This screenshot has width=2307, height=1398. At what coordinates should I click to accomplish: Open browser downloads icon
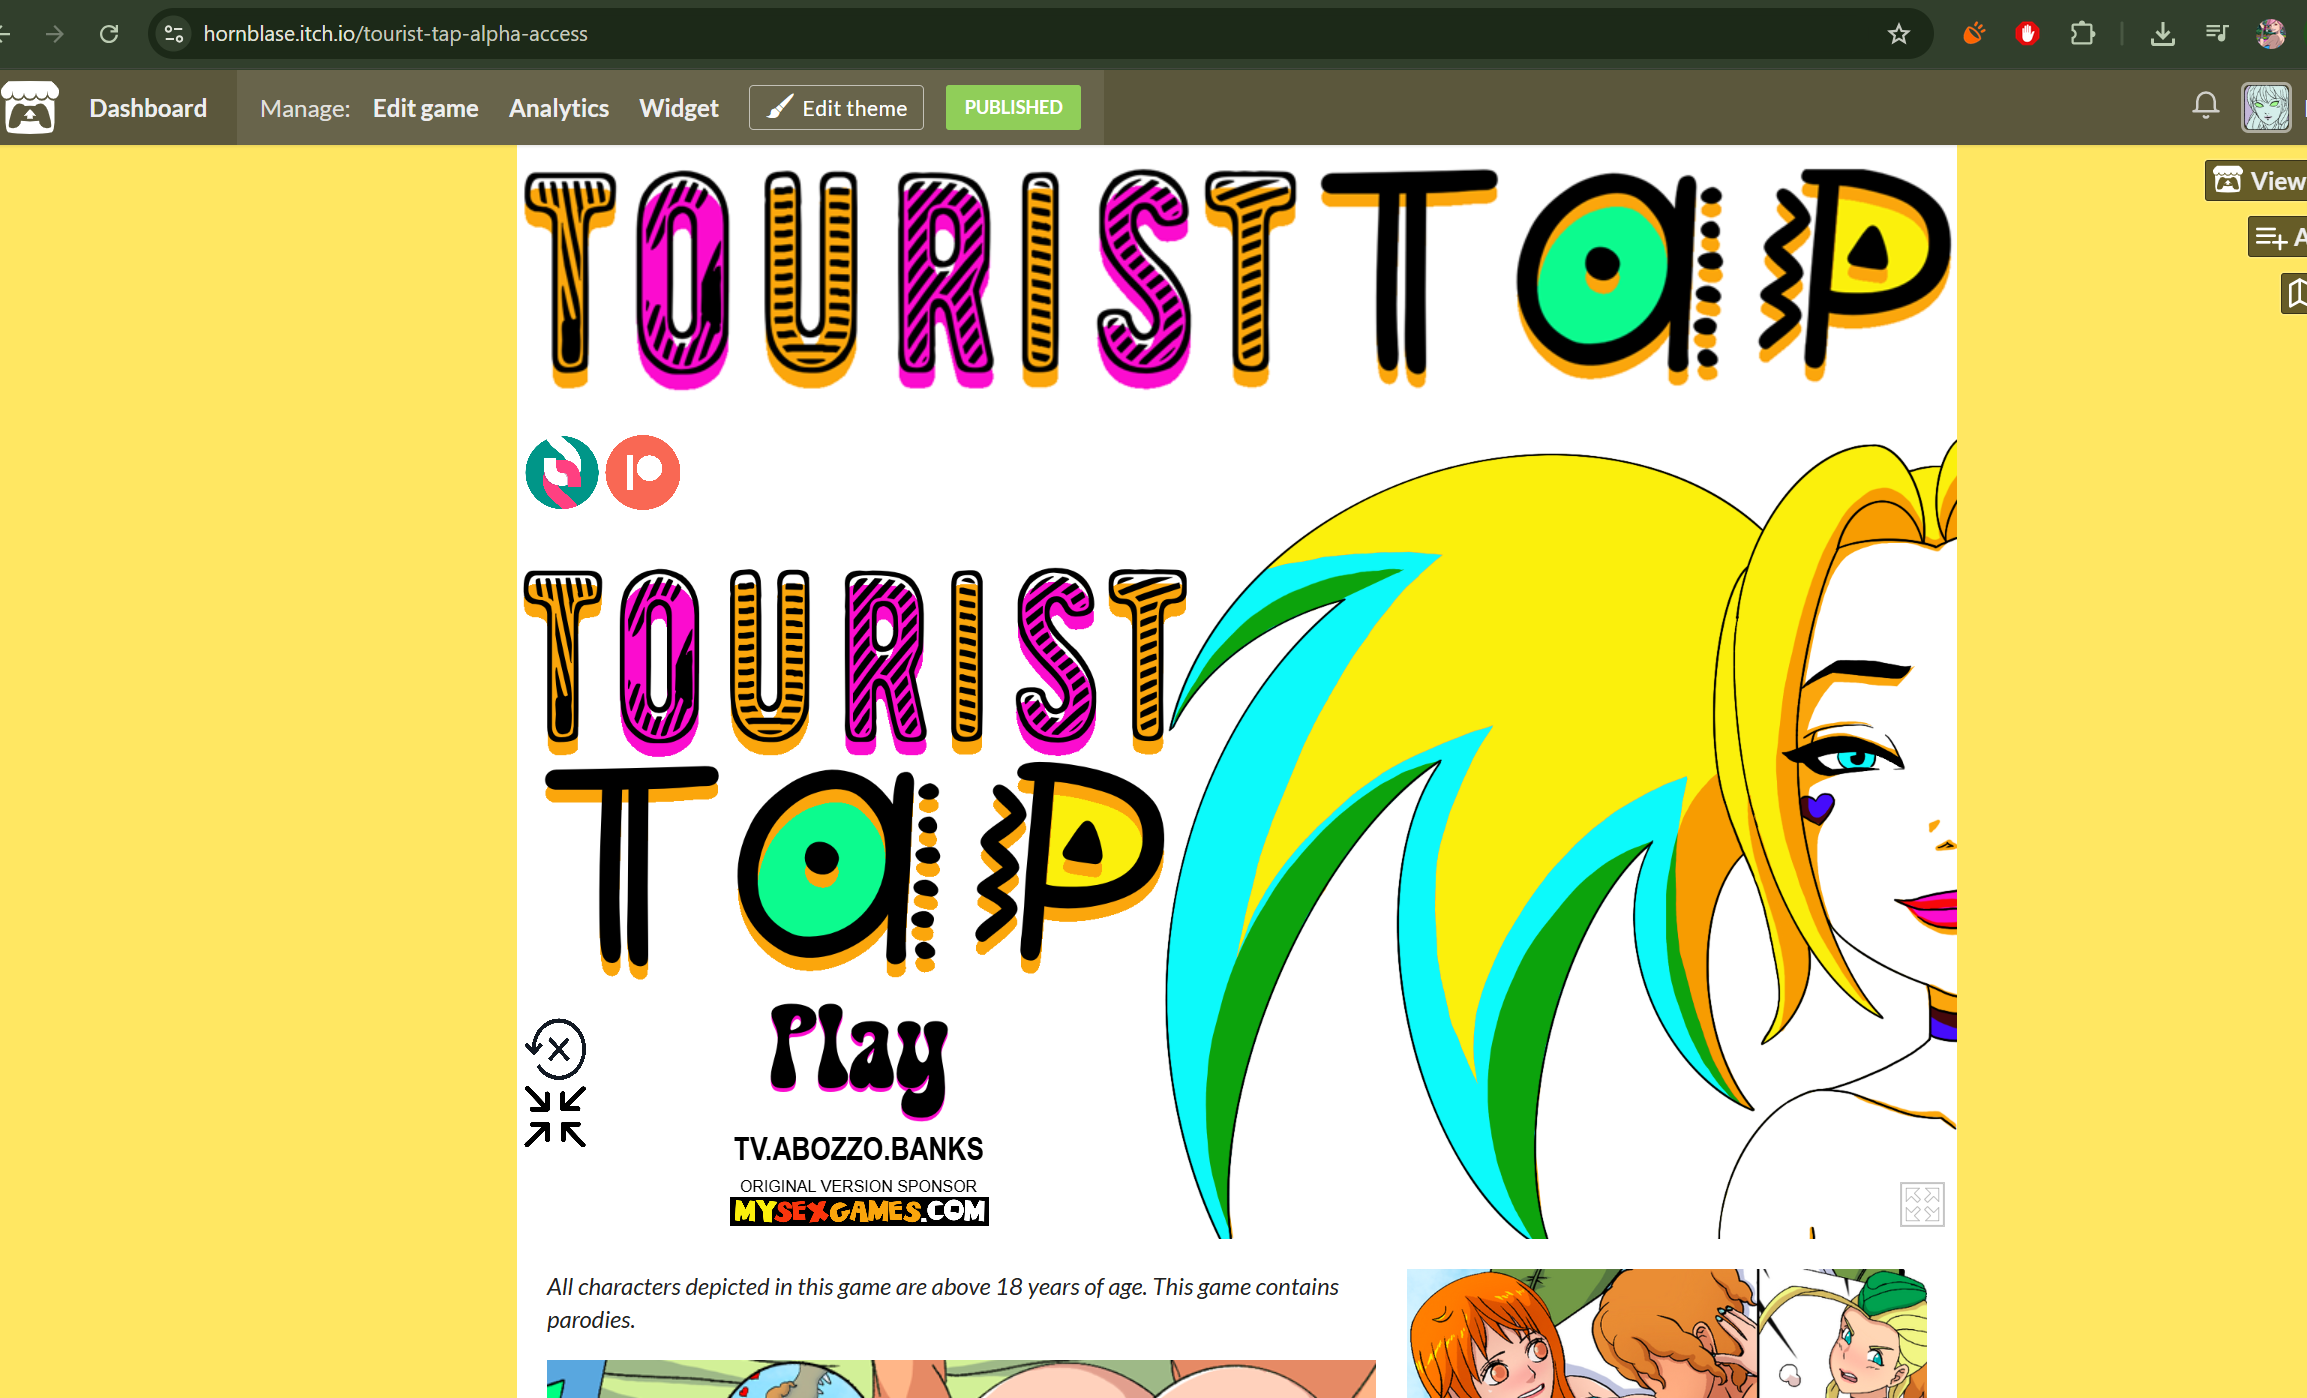point(2162,34)
